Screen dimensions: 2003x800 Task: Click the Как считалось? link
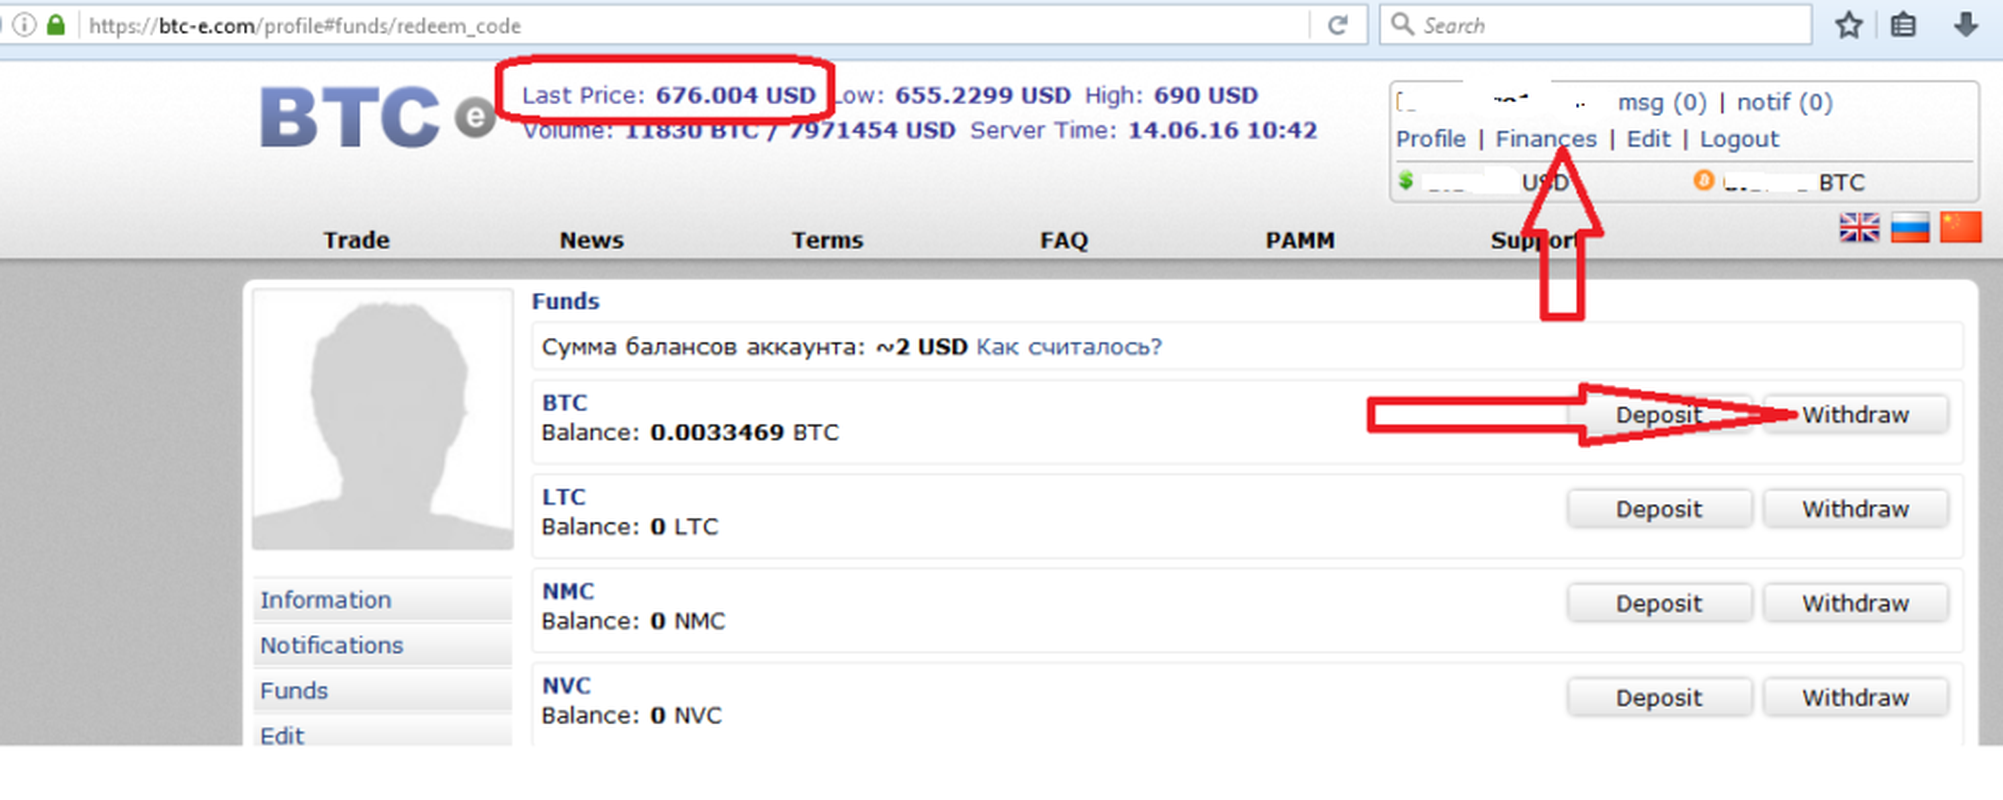(1069, 347)
